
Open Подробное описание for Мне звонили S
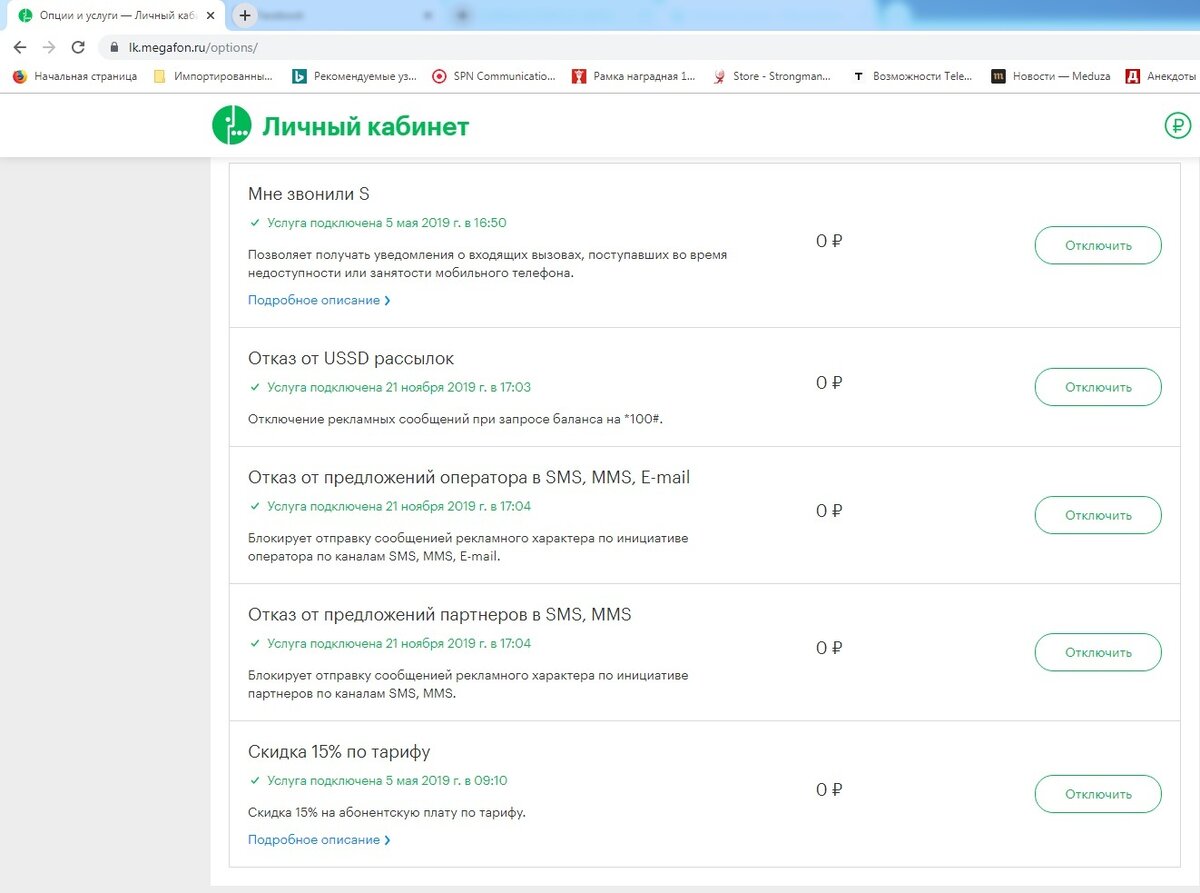[x=319, y=300]
